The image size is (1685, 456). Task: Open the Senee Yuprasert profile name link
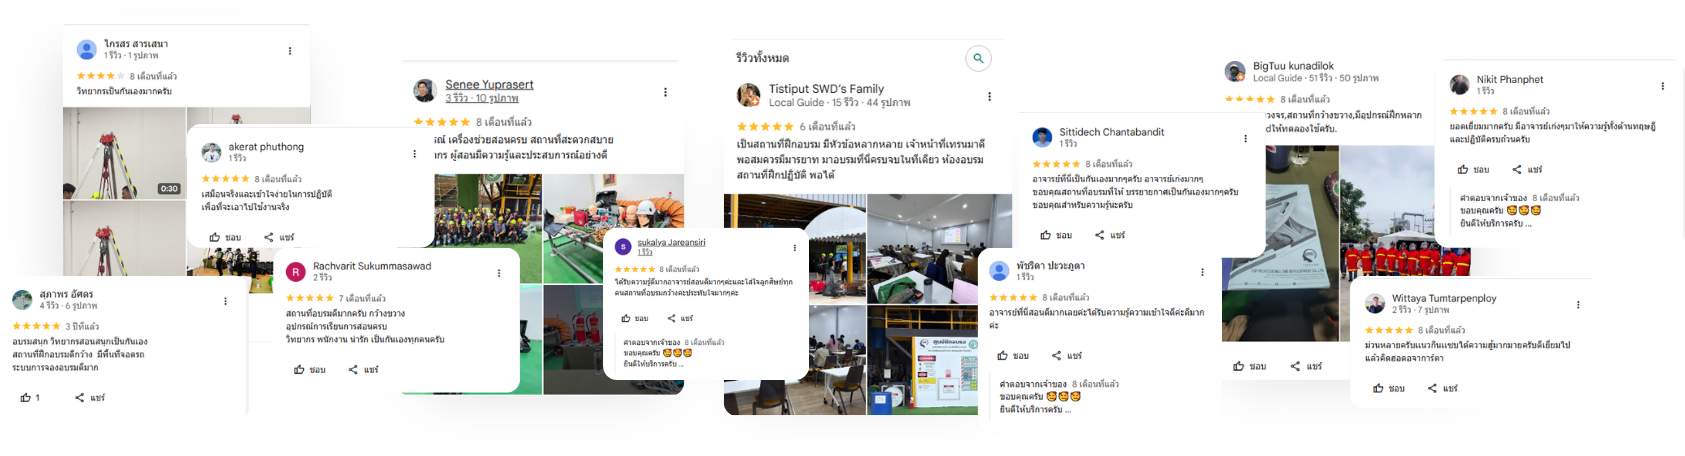[489, 84]
